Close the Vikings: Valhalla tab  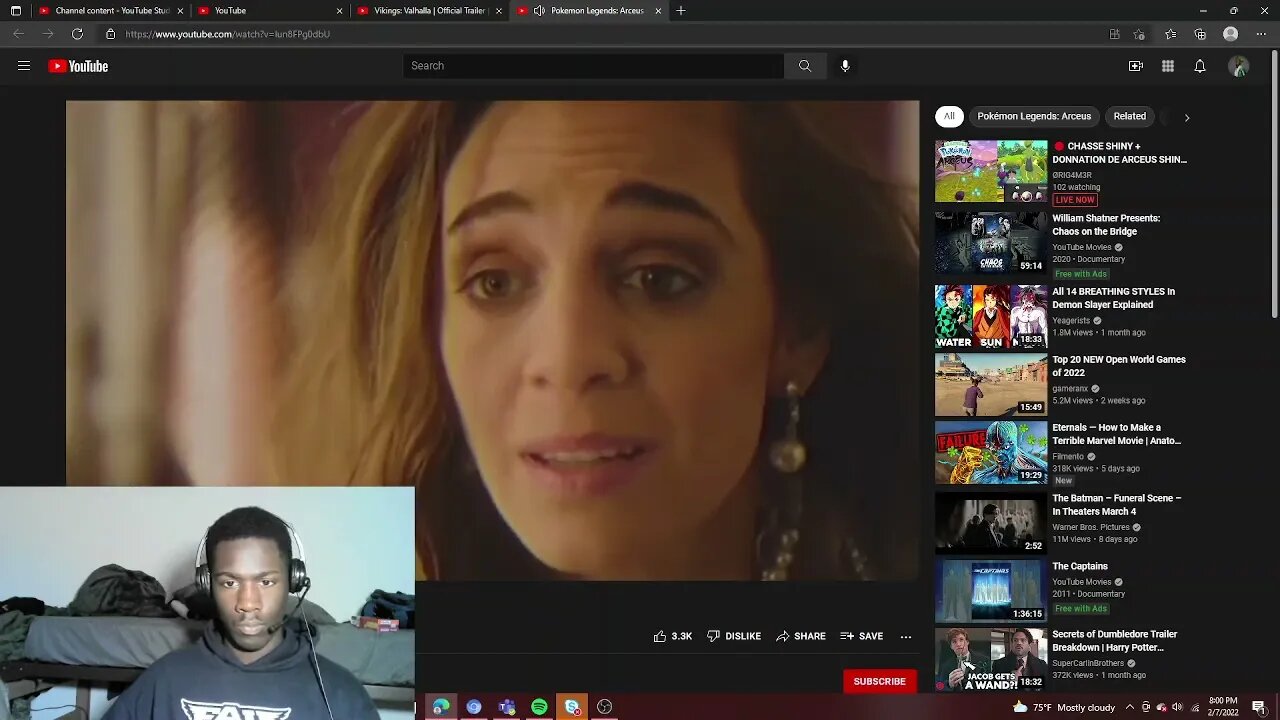pos(499,10)
